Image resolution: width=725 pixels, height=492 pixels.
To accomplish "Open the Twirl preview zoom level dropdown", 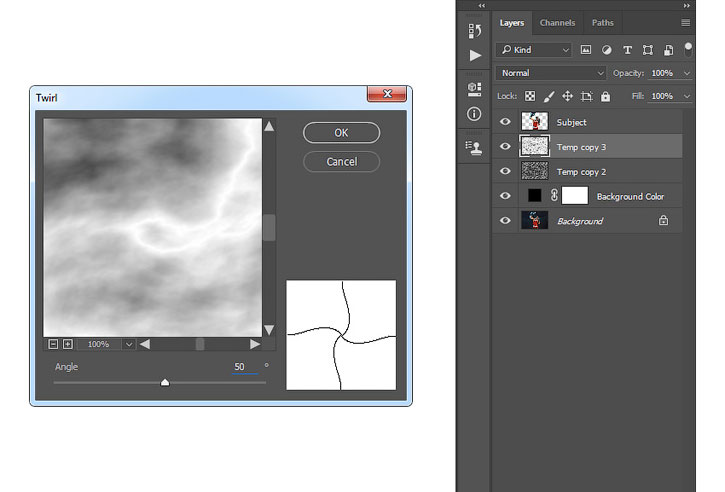I will [x=129, y=344].
